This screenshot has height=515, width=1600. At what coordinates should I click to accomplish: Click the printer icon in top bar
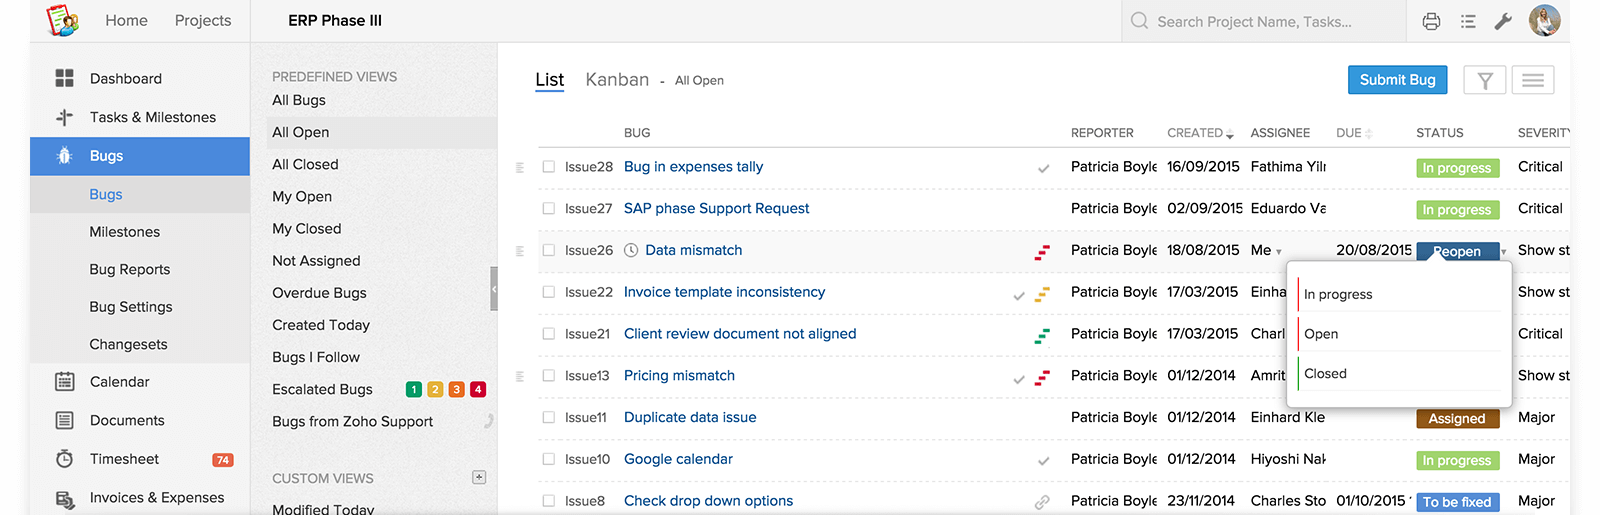pos(1431,21)
